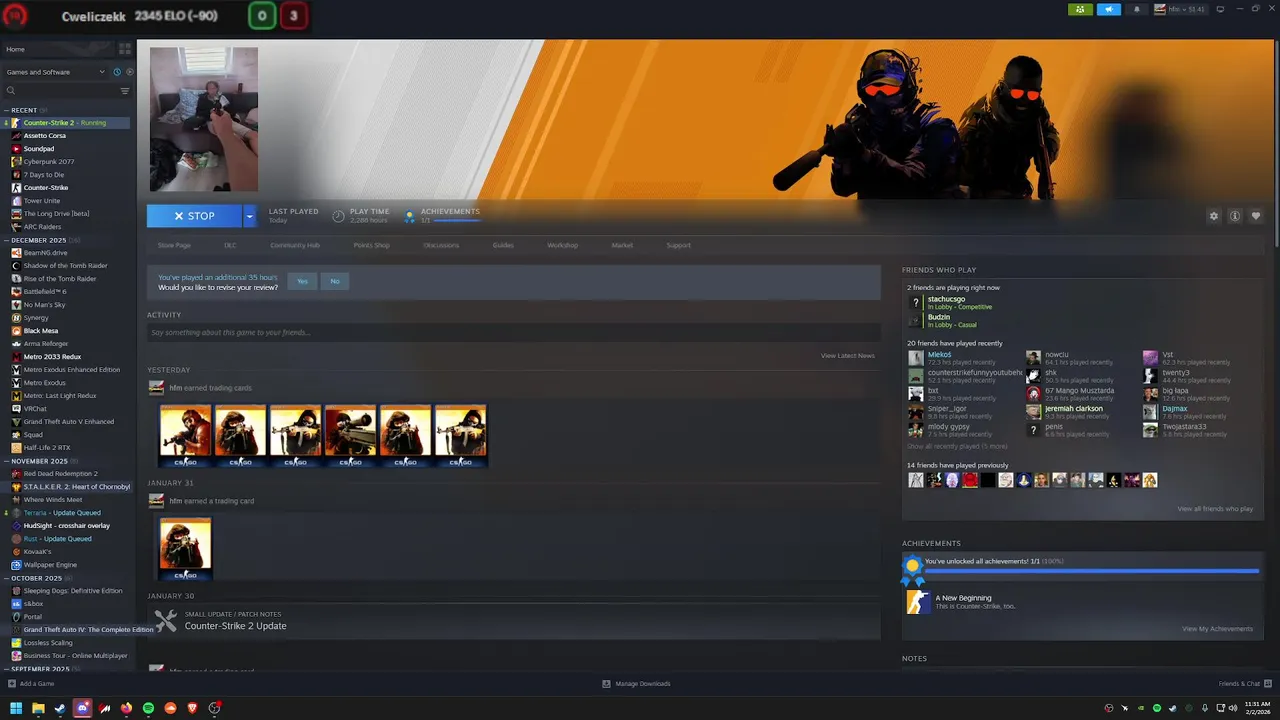Screen dimensions: 1280x720
Task: Click Soundpad game icon in list
Action: (x=16, y=149)
